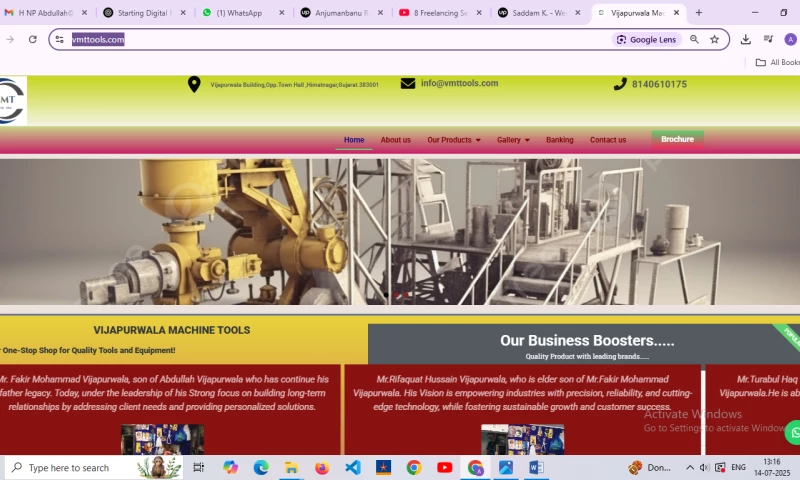
Task: Bookmark this page with the star icon
Action: coord(715,39)
